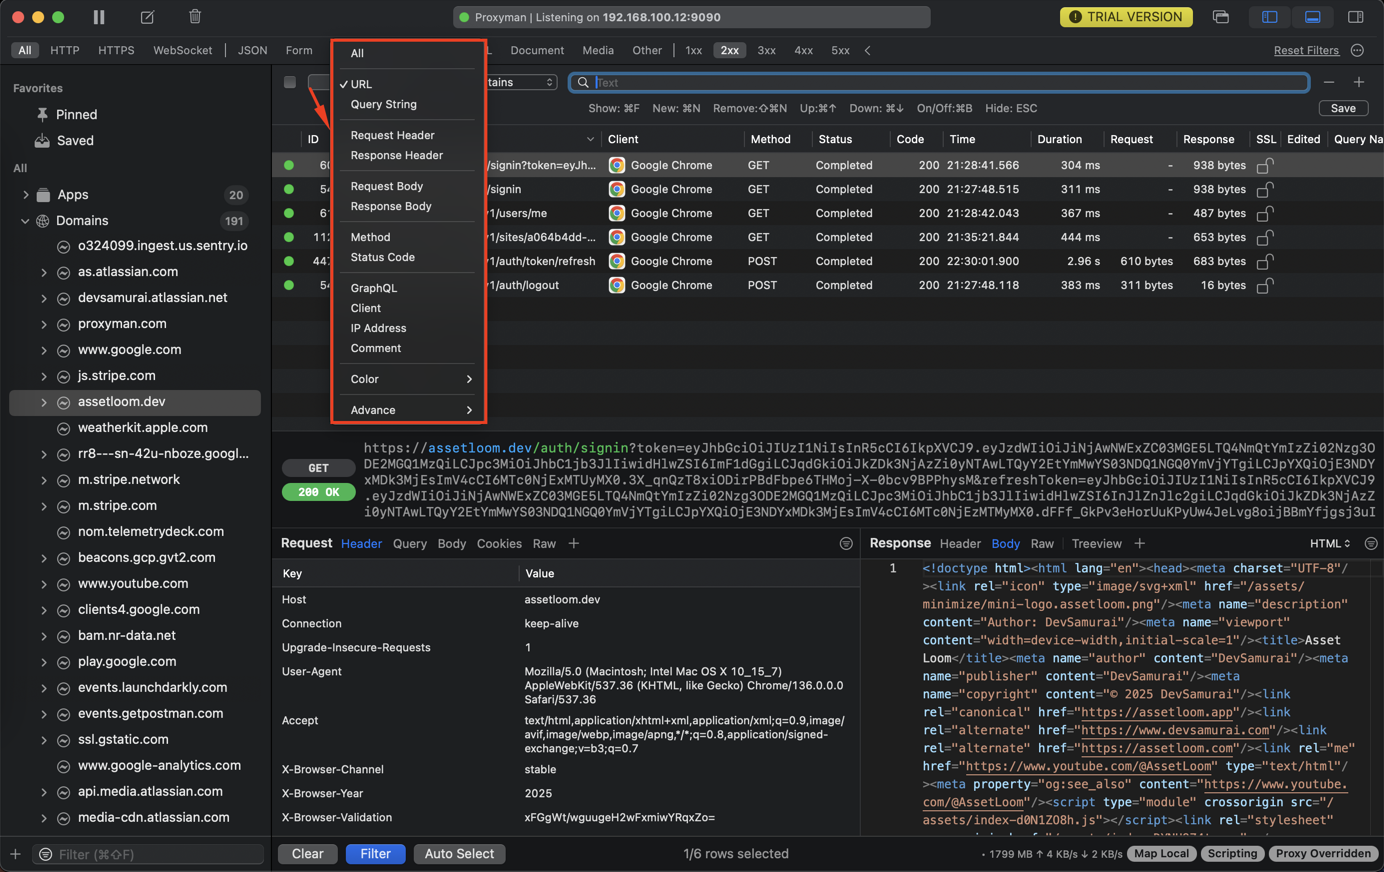Select GraphQL in the filter menu
Screen dimensions: 1384x872
374,288
